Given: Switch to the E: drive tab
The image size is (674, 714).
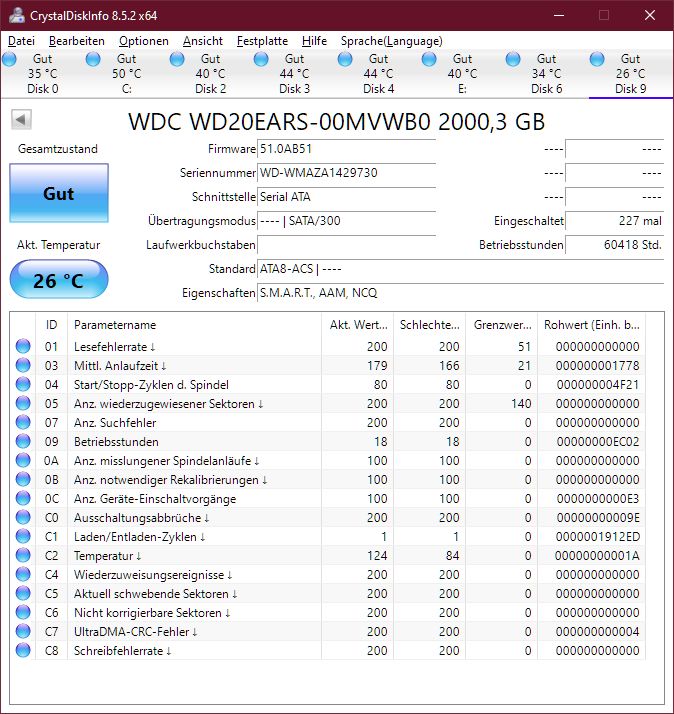Looking at the screenshot, I should point(462,74).
